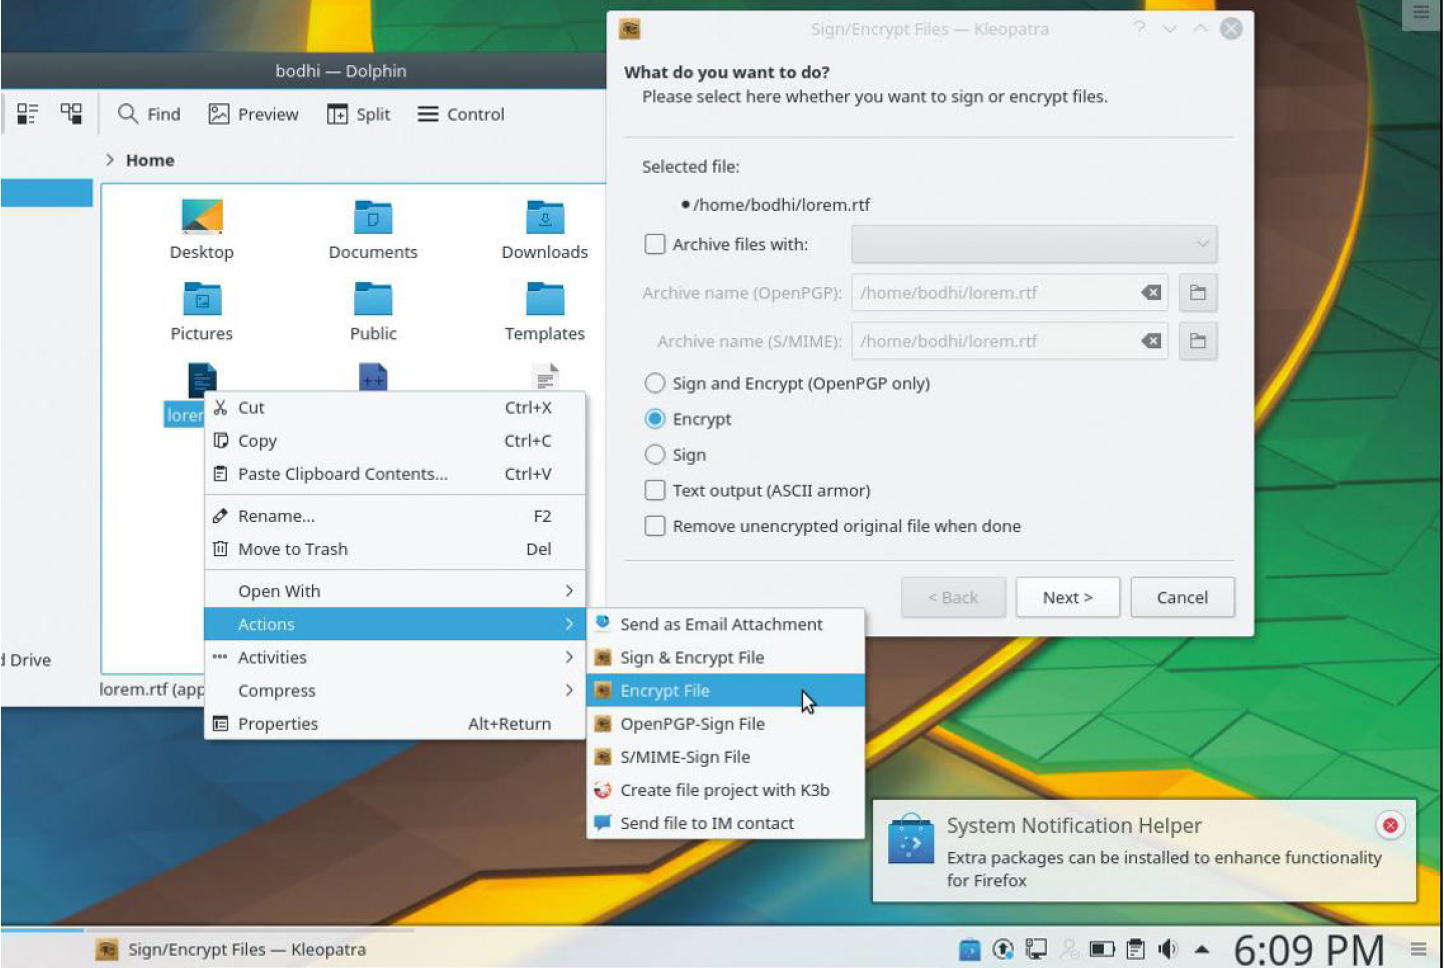Click the Archive name (OpenPGP) input field

click(x=1010, y=292)
